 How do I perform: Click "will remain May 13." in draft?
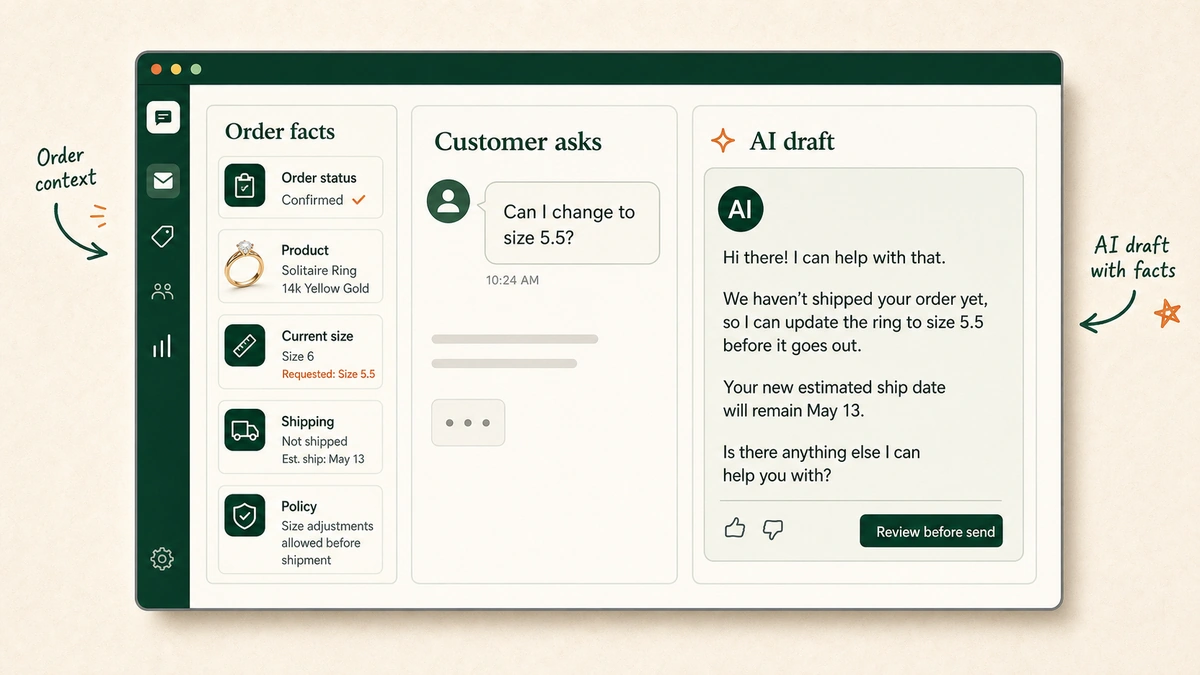pos(794,410)
